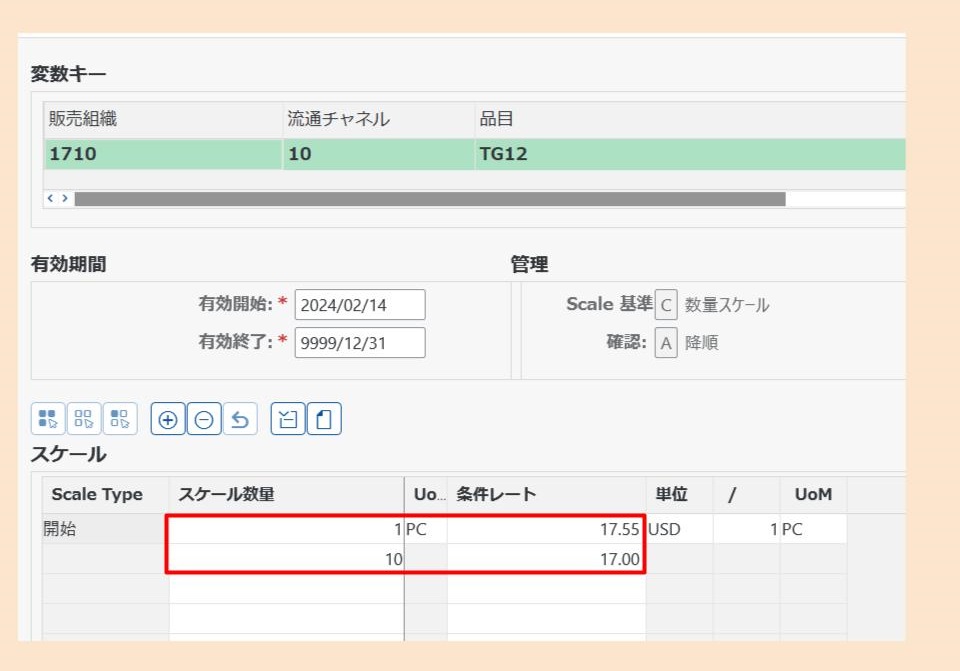Click the horizontal scrollbar of the 変数キー table
This screenshot has width=960, height=671.
click(x=430, y=198)
